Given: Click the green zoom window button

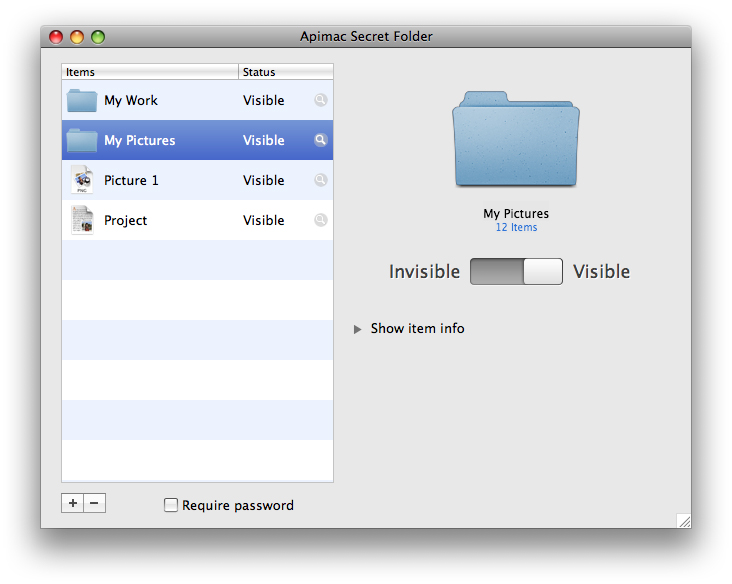Looking at the screenshot, I should tap(98, 37).
